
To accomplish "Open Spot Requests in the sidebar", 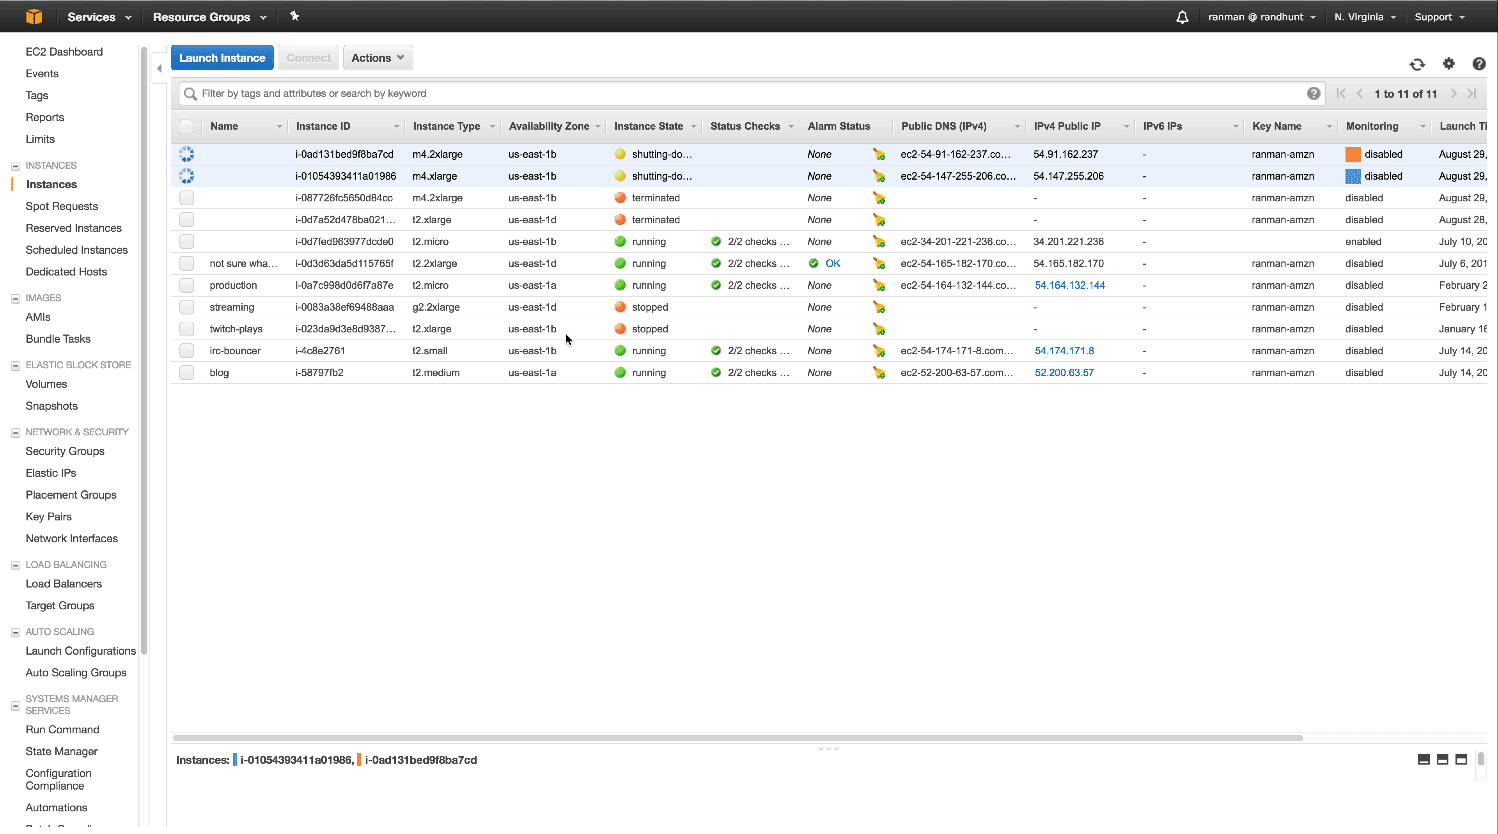I will coord(62,206).
